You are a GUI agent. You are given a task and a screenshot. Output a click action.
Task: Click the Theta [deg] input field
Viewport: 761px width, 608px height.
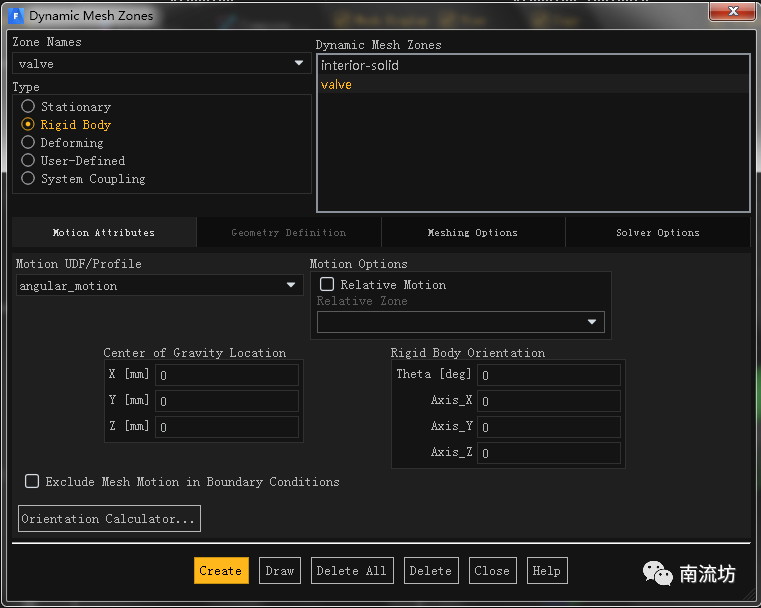tap(548, 375)
